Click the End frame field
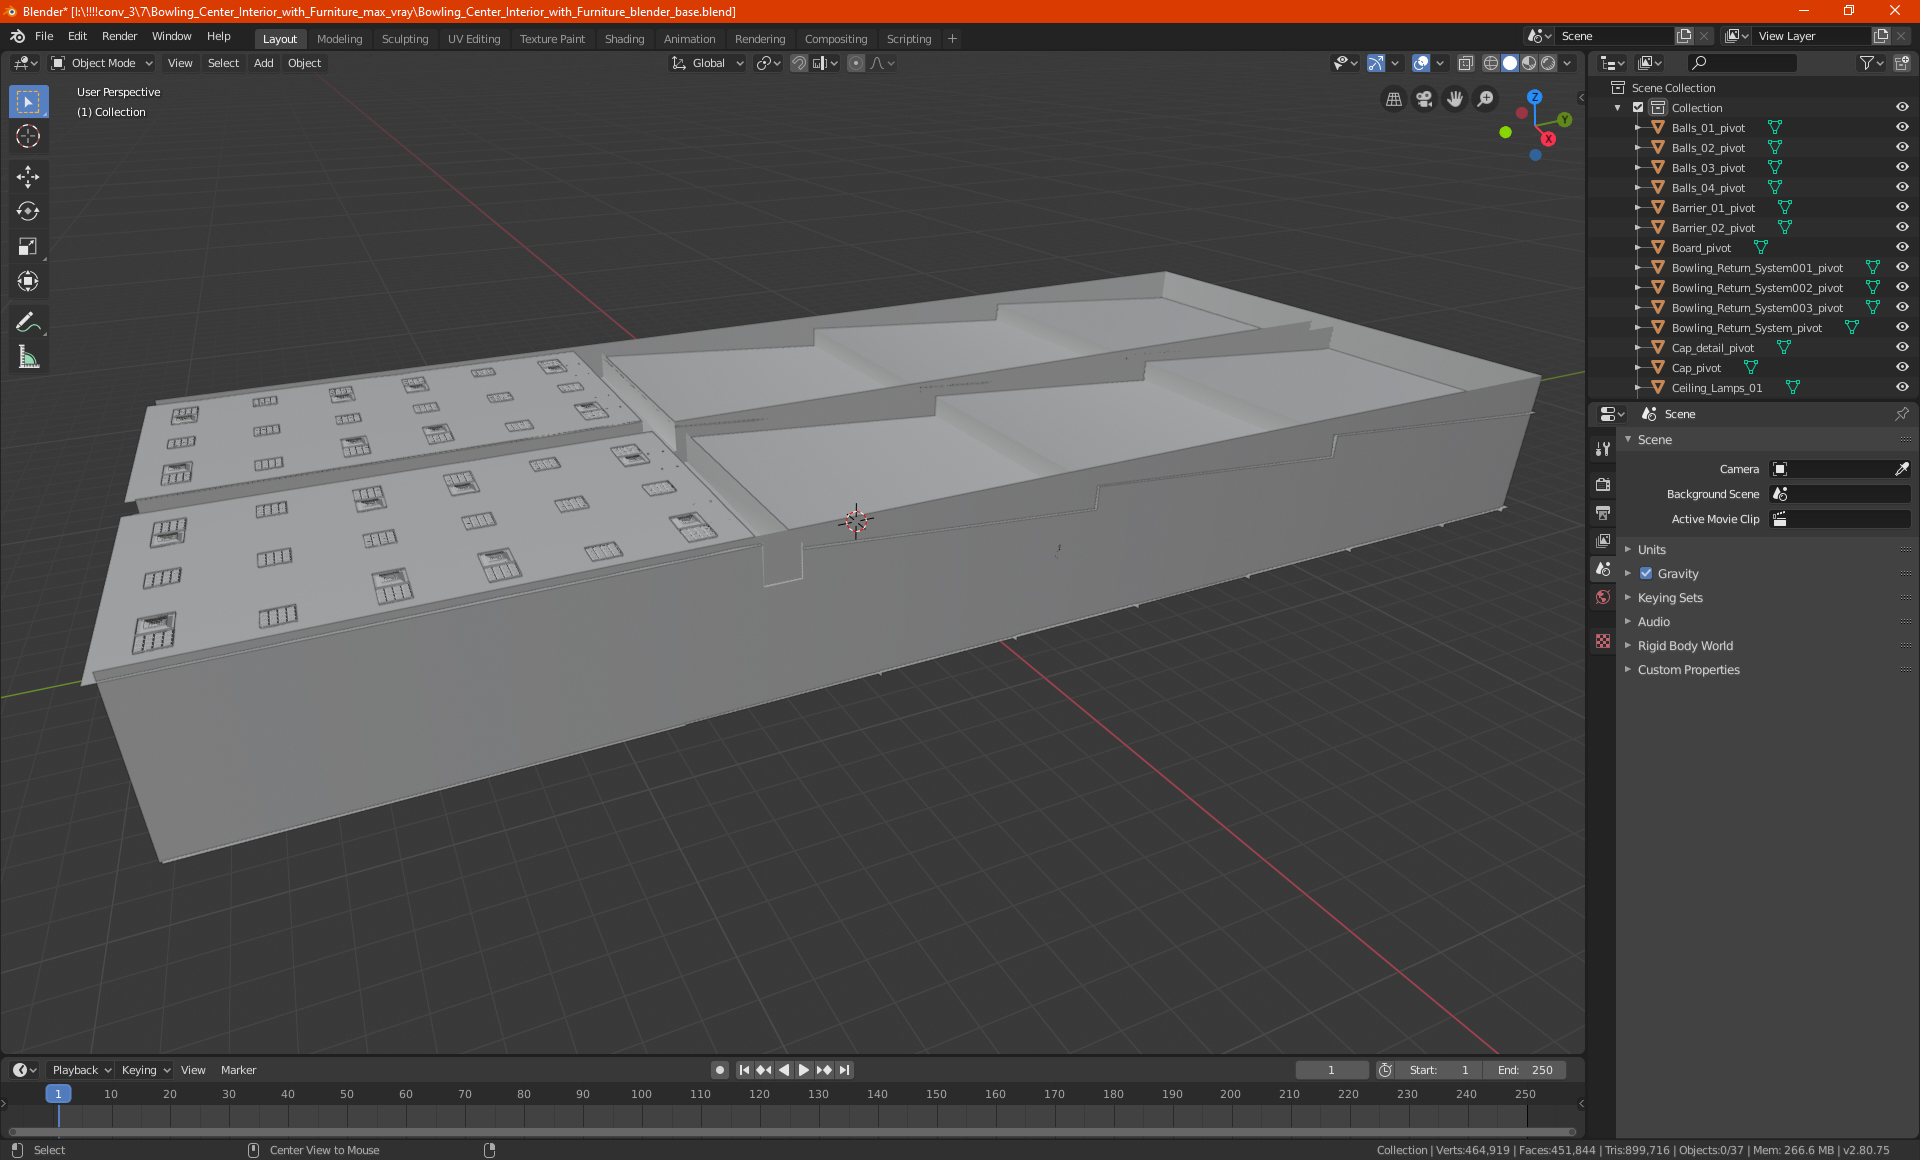 [1525, 1070]
